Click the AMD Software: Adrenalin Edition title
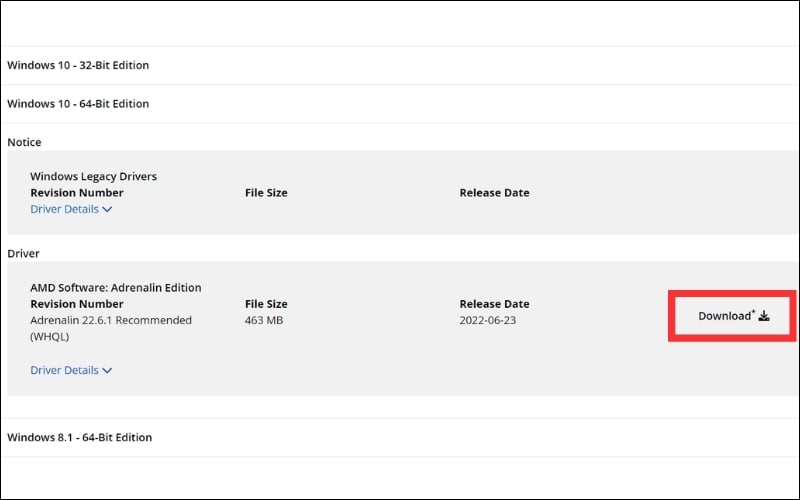The width and height of the screenshot is (800, 500). tap(115, 288)
